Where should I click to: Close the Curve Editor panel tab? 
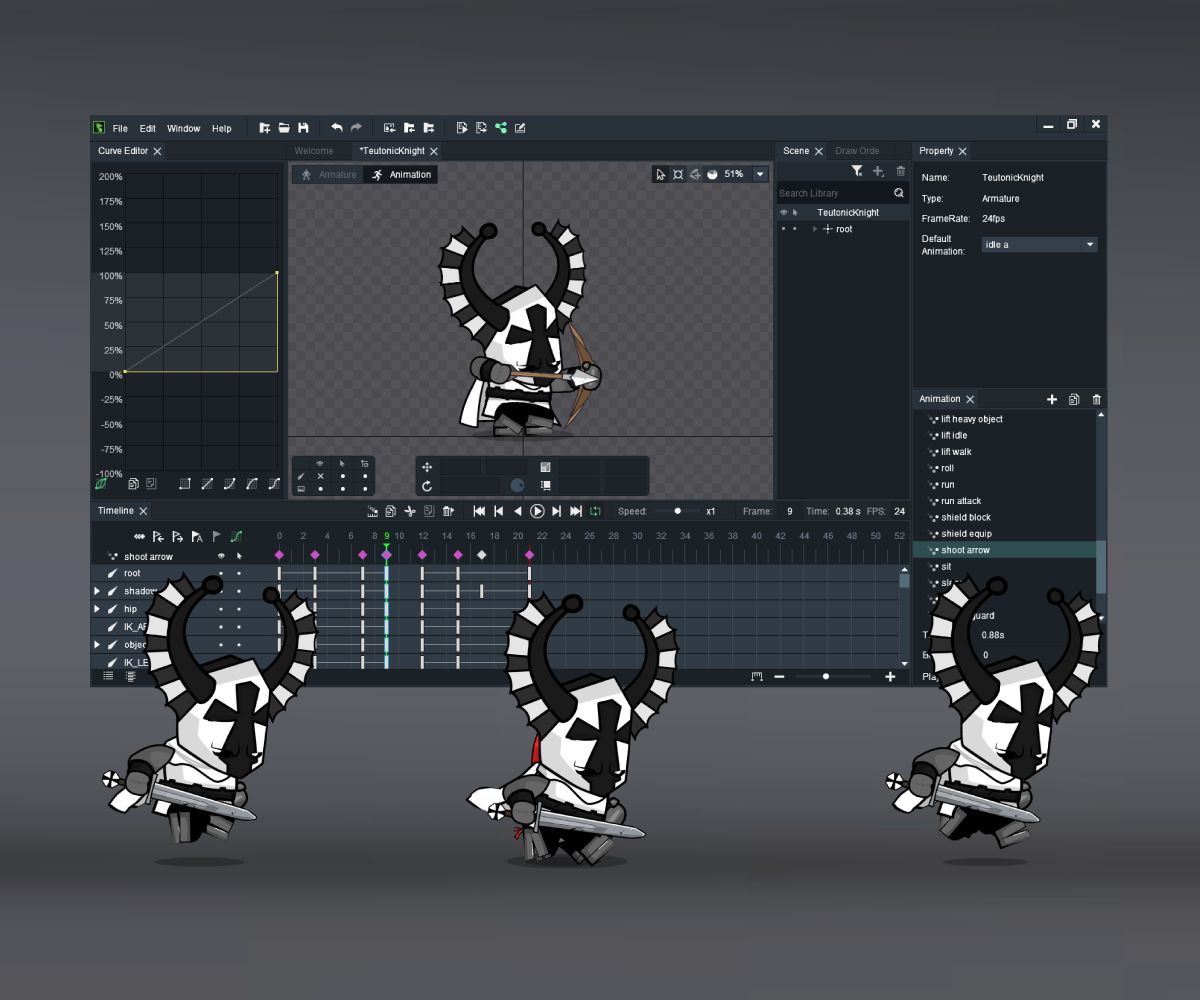pyautogui.click(x=157, y=151)
